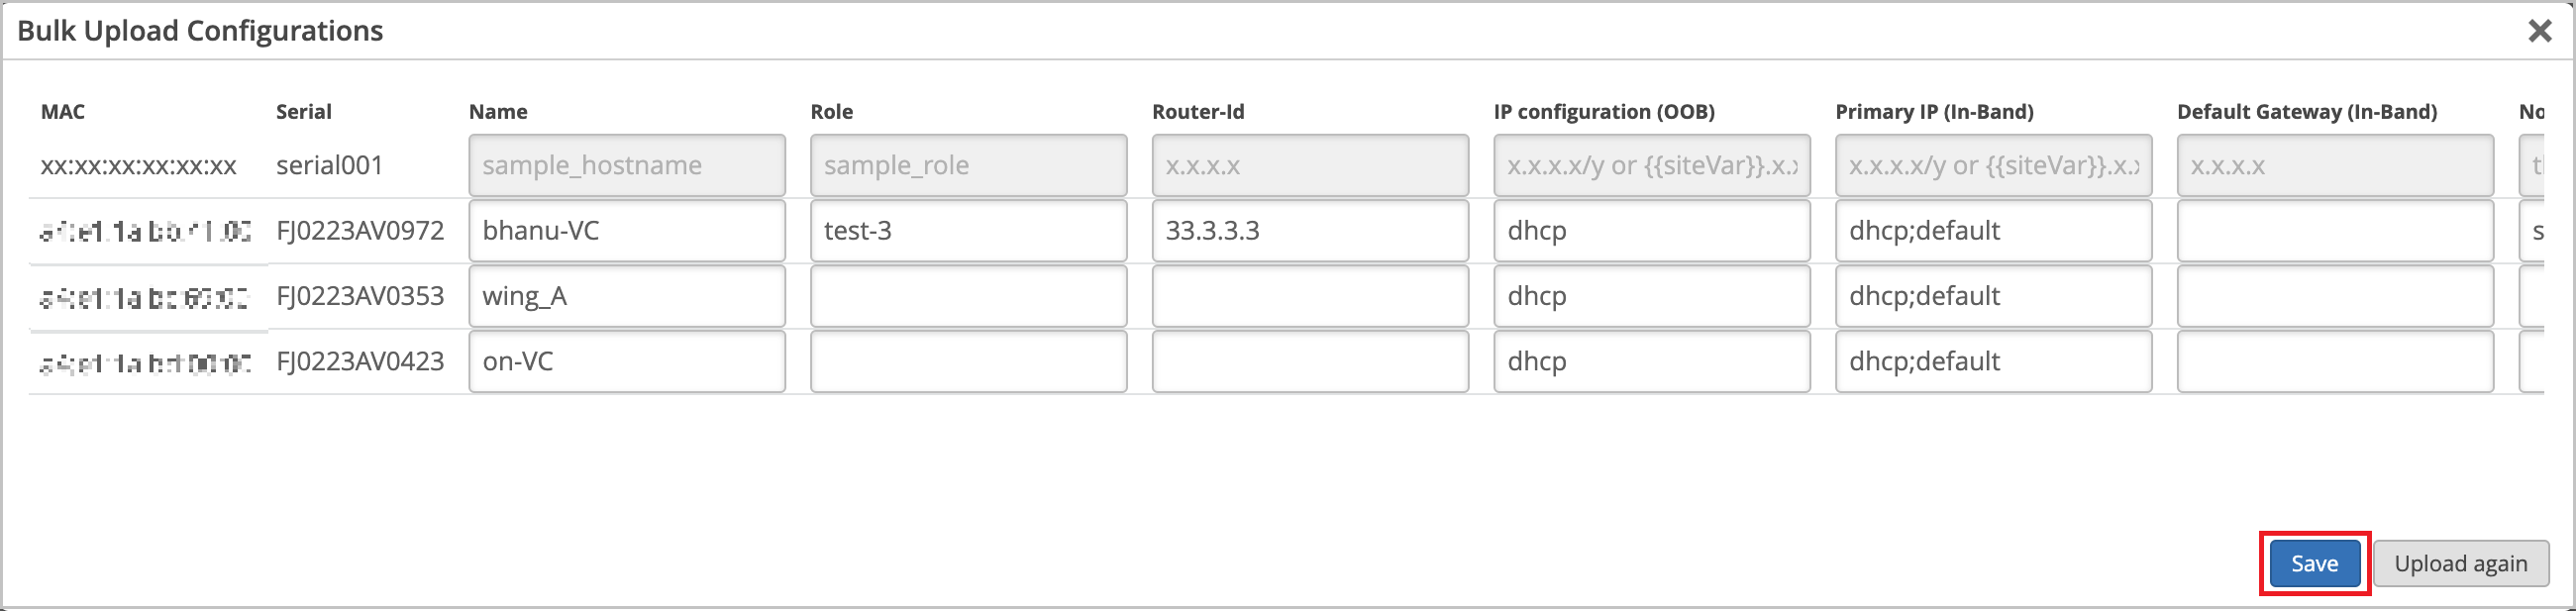Screen dimensions: 2576x611
Task: Click the wing_A name field
Action: coord(627,296)
